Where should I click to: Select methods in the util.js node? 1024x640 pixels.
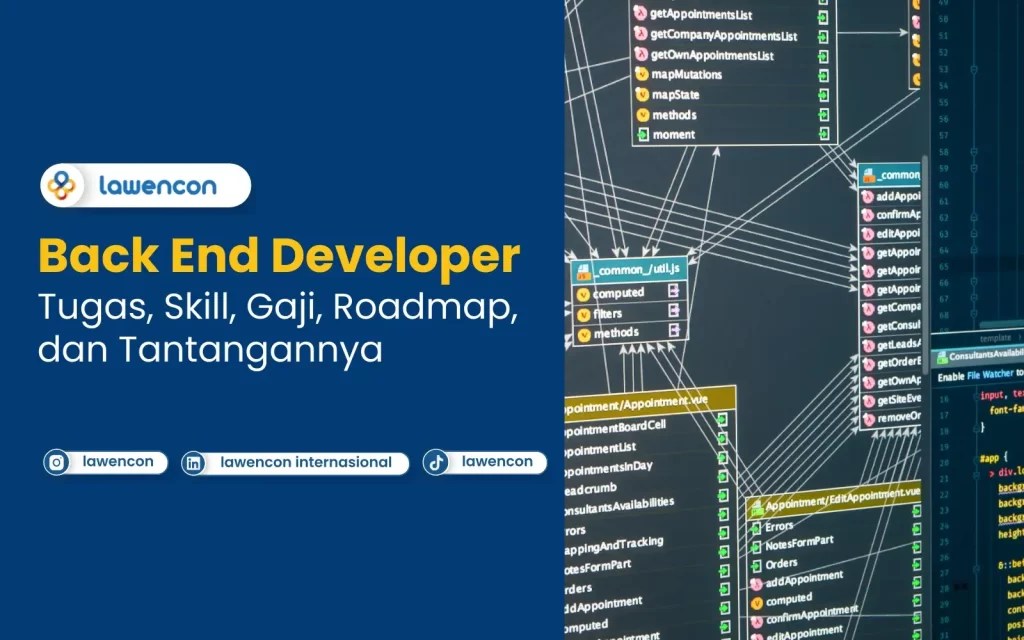tap(616, 333)
